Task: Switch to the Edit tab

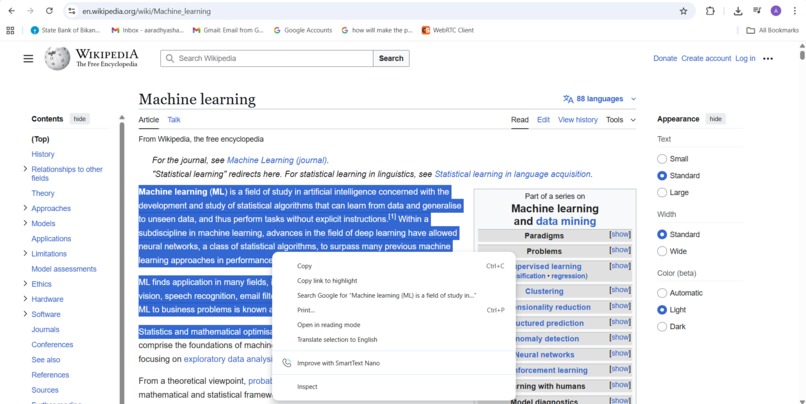Action: [543, 120]
